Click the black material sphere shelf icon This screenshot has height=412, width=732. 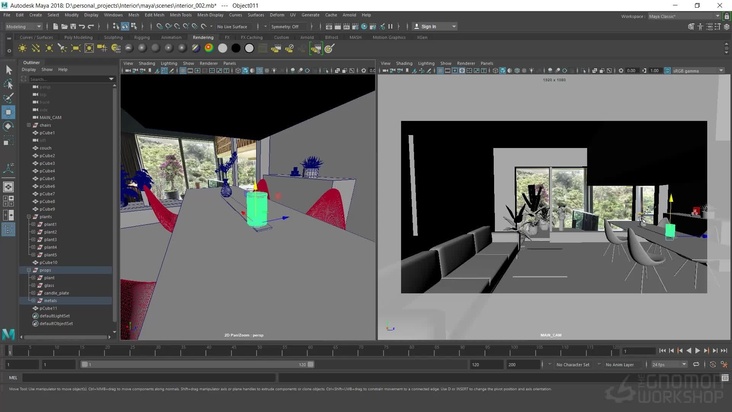(236, 48)
